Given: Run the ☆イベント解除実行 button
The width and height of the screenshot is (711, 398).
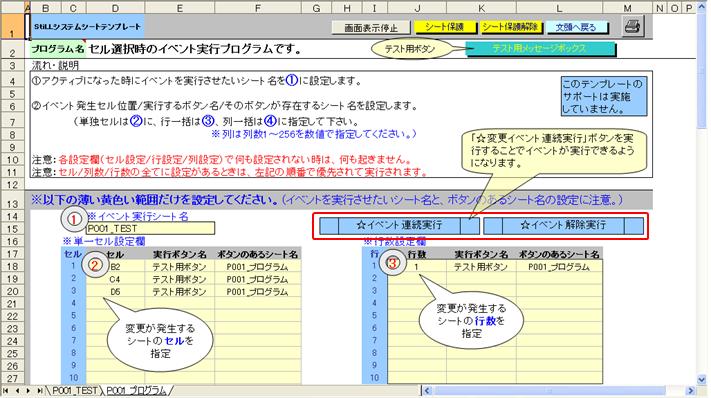Looking at the screenshot, I should tap(563, 225).
